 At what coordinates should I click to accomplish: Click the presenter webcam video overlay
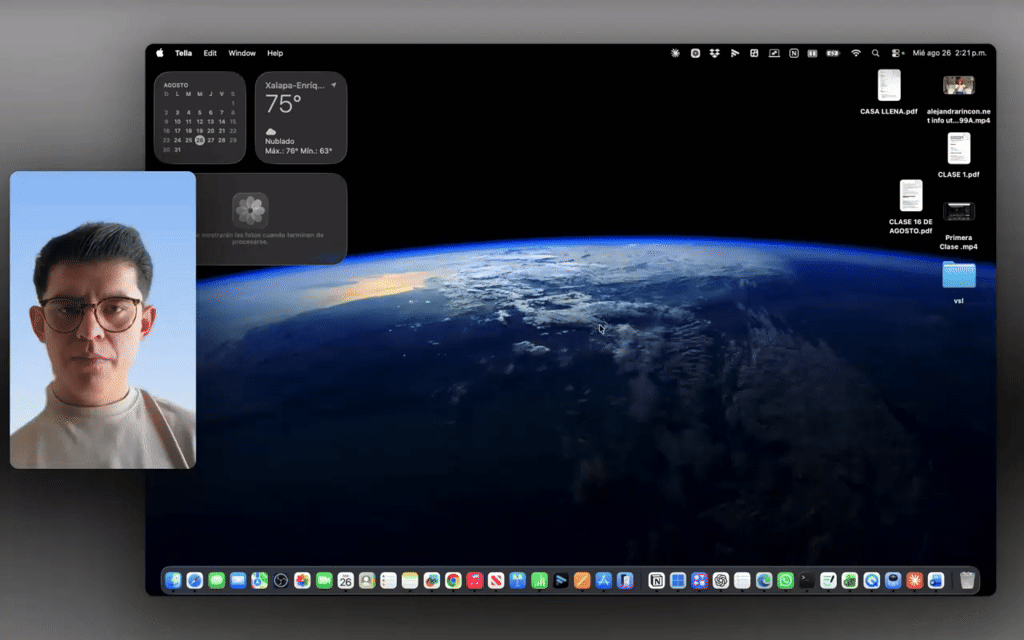pyautogui.click(x=103, y=320)
